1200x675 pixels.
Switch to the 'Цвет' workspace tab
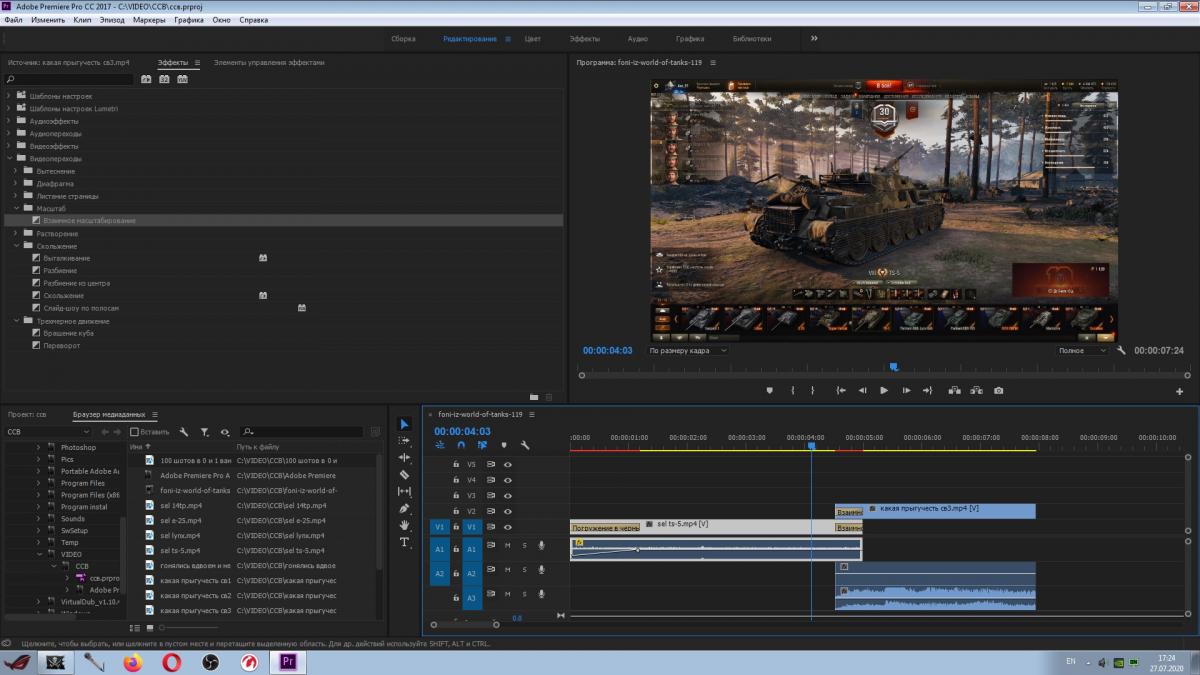(533, 39)
